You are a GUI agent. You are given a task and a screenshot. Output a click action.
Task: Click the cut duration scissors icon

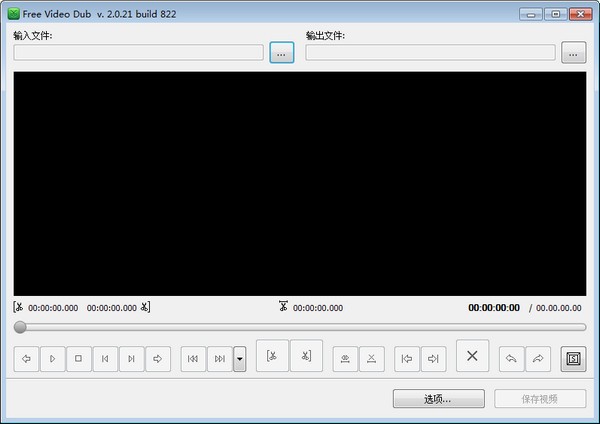pos(283,306)
